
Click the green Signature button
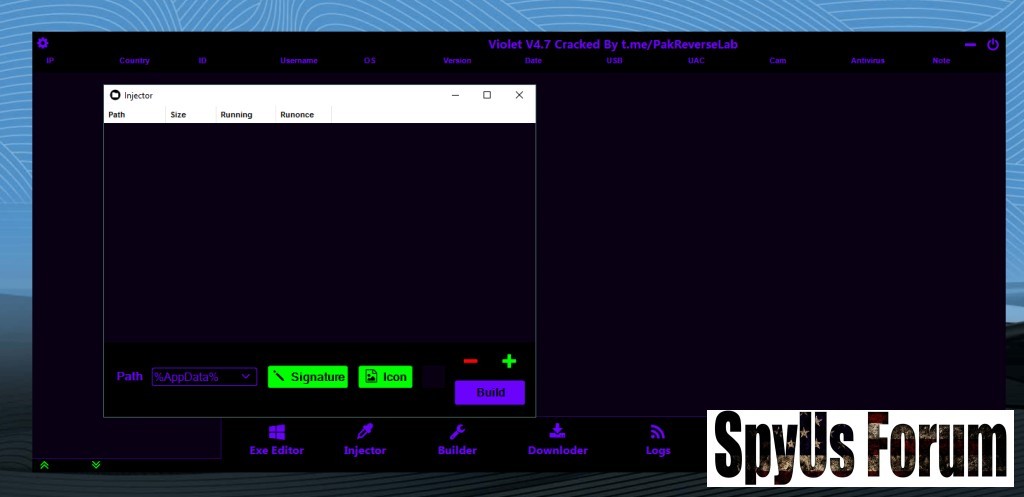tap(308, 377)
